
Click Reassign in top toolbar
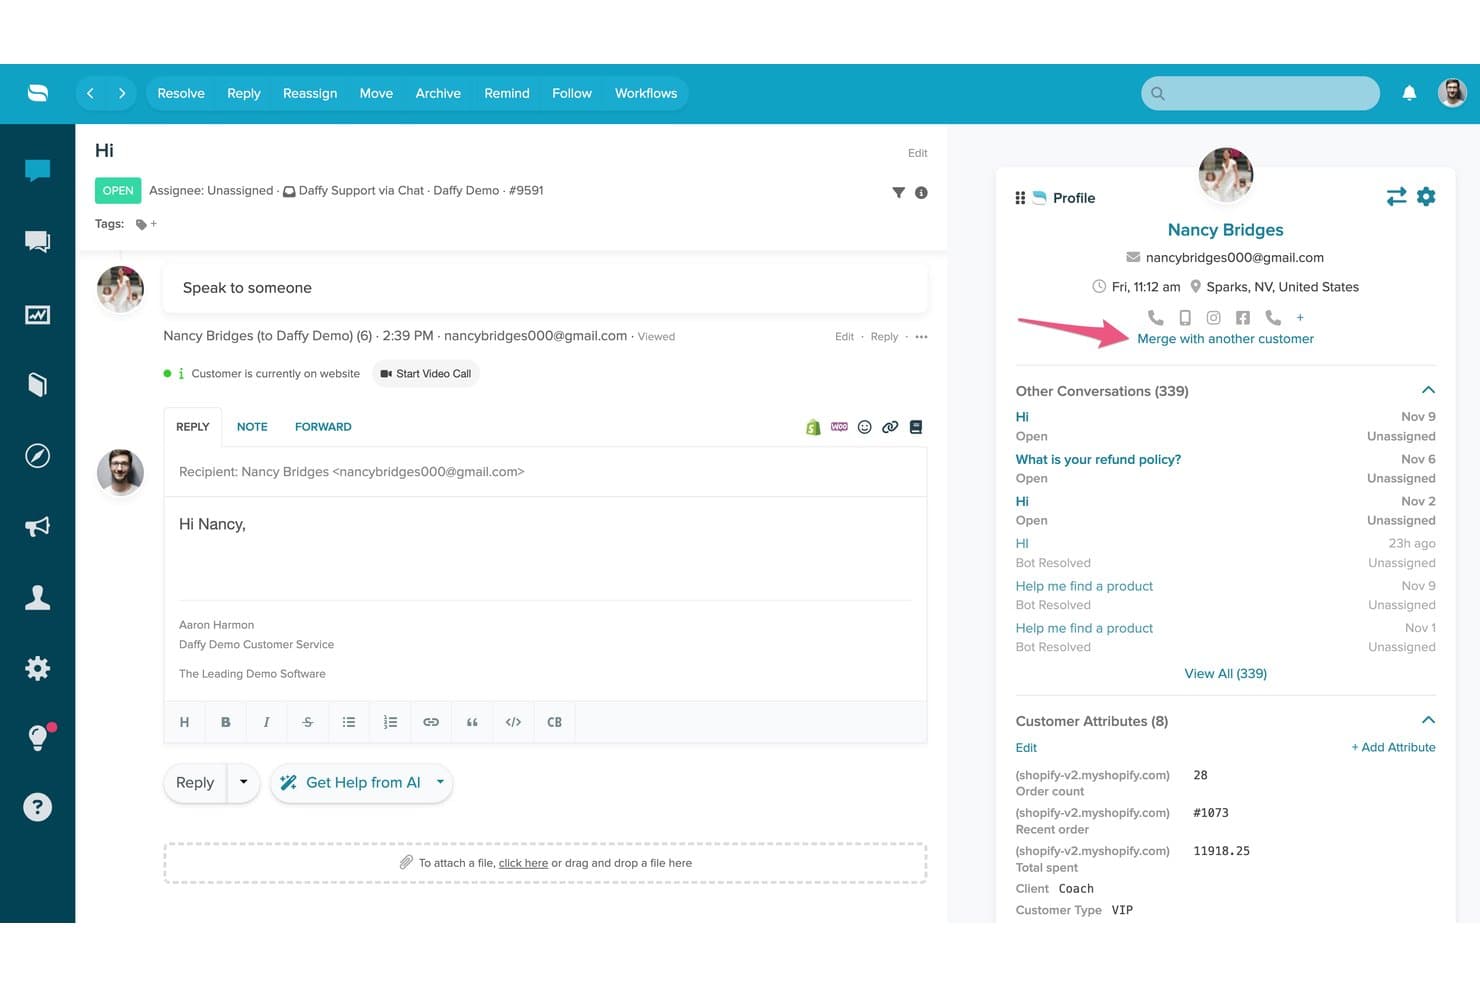tap(310, 93)
